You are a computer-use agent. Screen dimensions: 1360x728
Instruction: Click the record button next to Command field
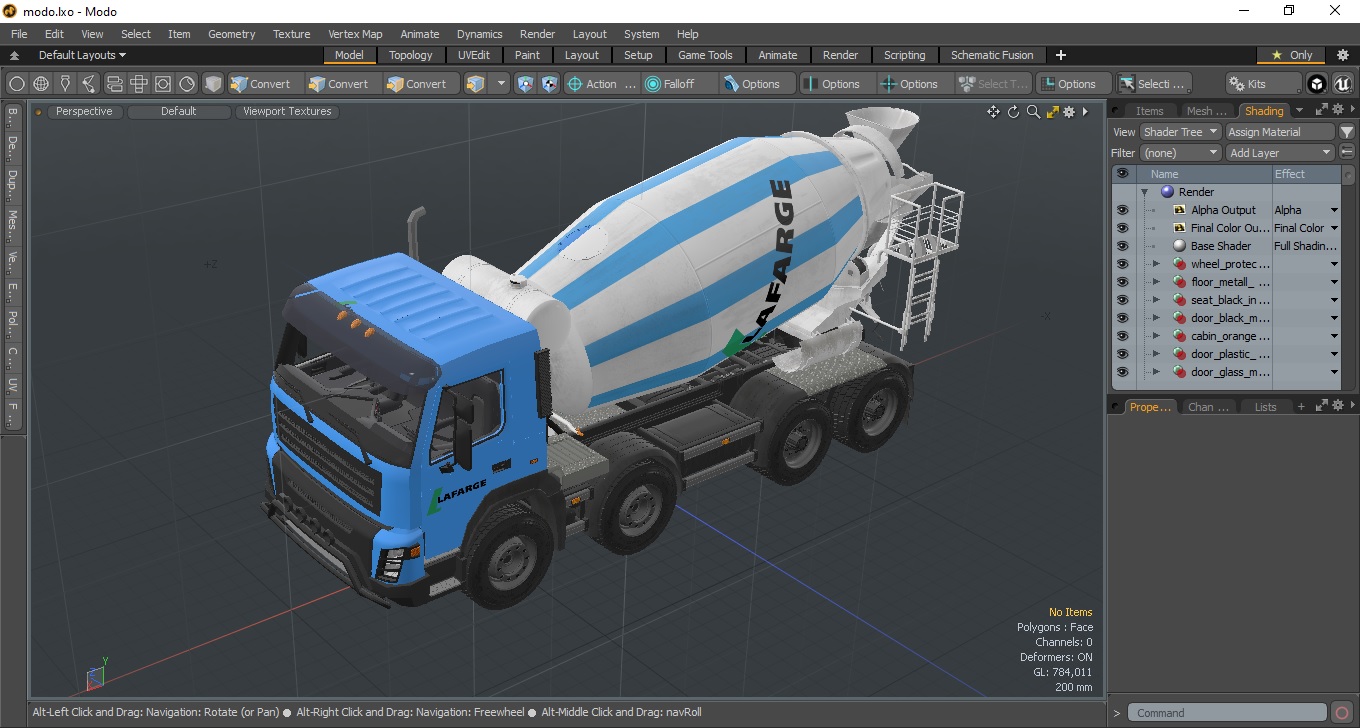pos(1342,713)
